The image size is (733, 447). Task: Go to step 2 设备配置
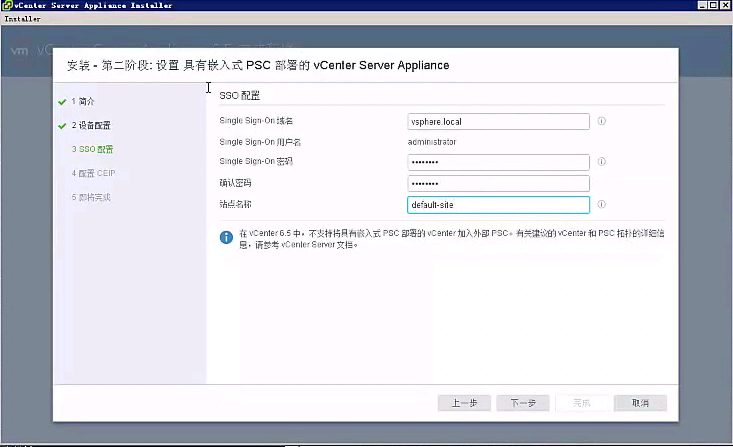tap(91, 125)
